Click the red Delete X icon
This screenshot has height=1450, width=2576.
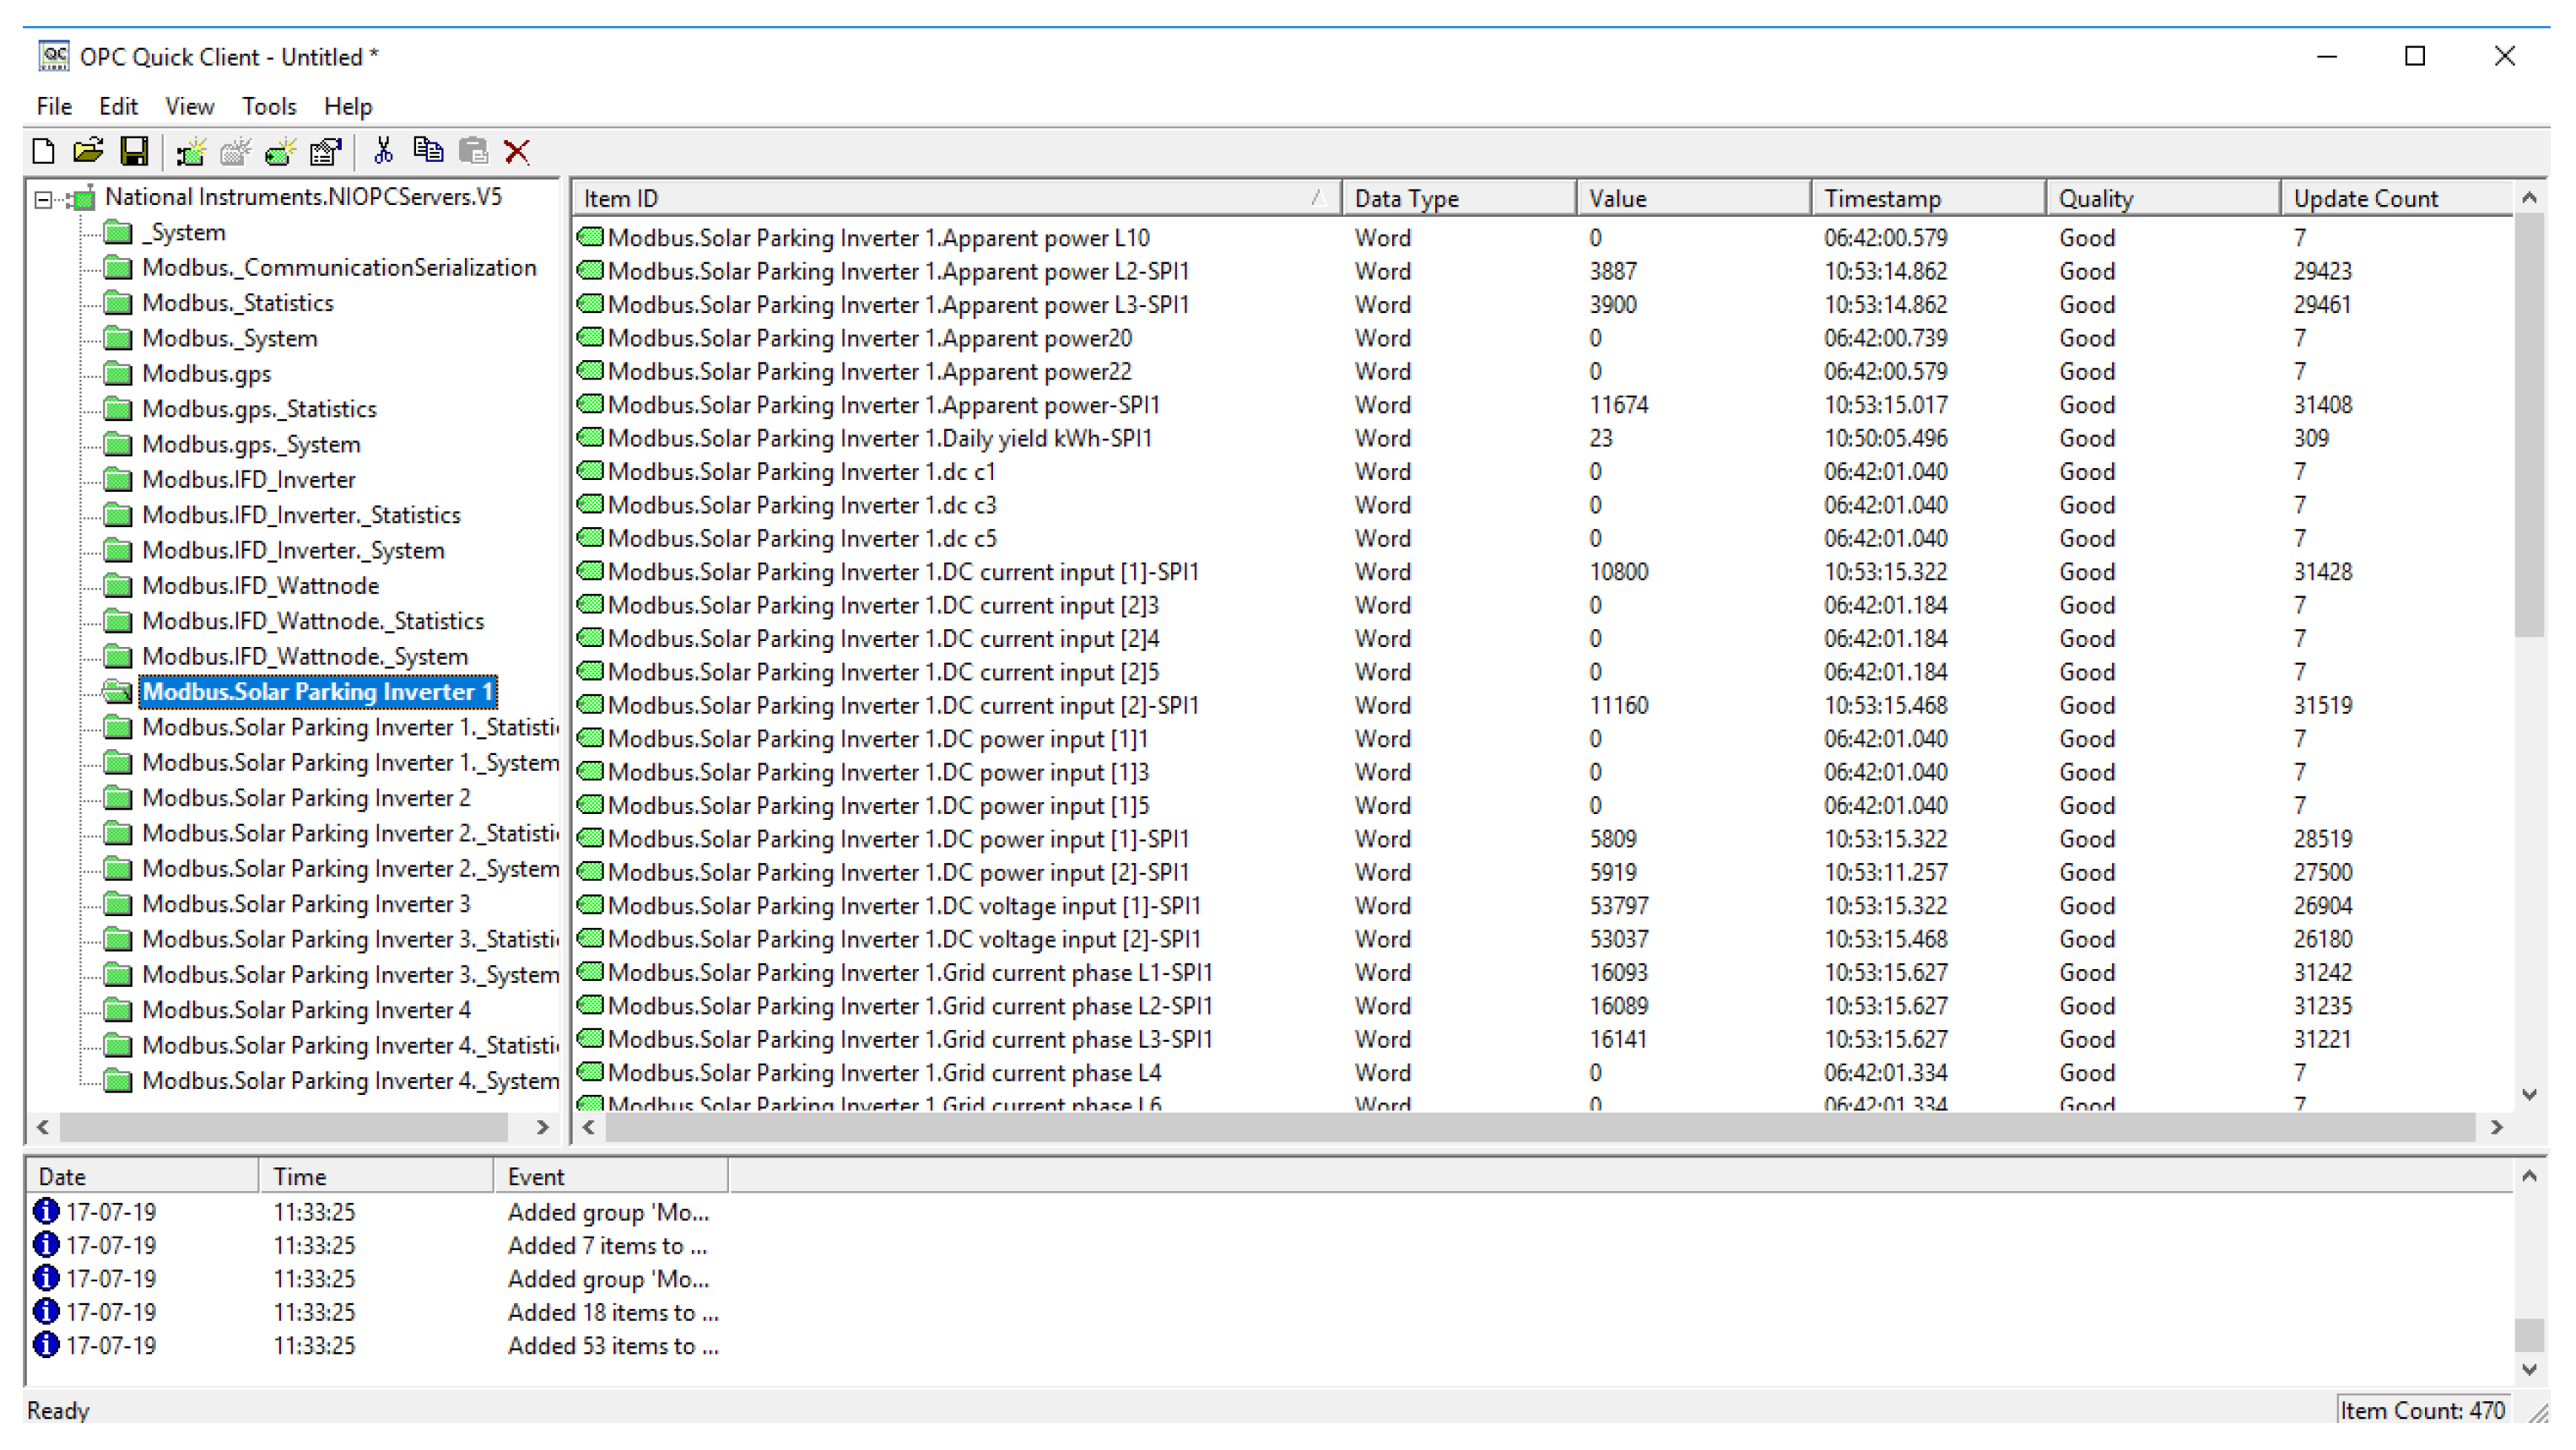coord(517,151)
